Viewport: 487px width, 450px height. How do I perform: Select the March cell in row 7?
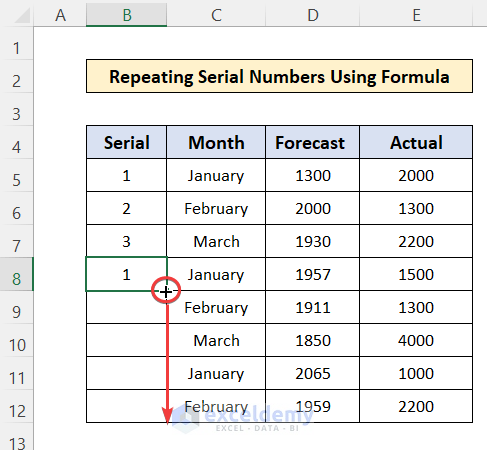pyautogui.click(x=216, y=241)
